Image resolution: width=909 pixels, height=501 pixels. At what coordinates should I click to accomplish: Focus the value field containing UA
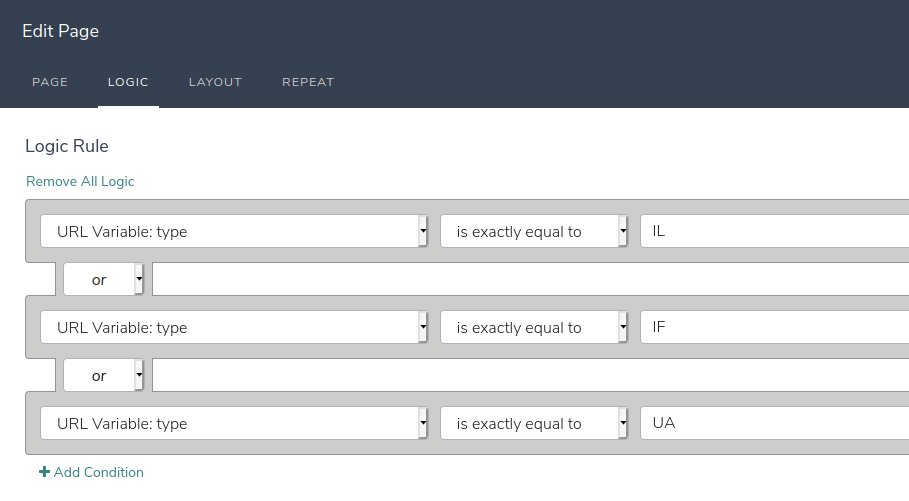[x=775, y=423]
